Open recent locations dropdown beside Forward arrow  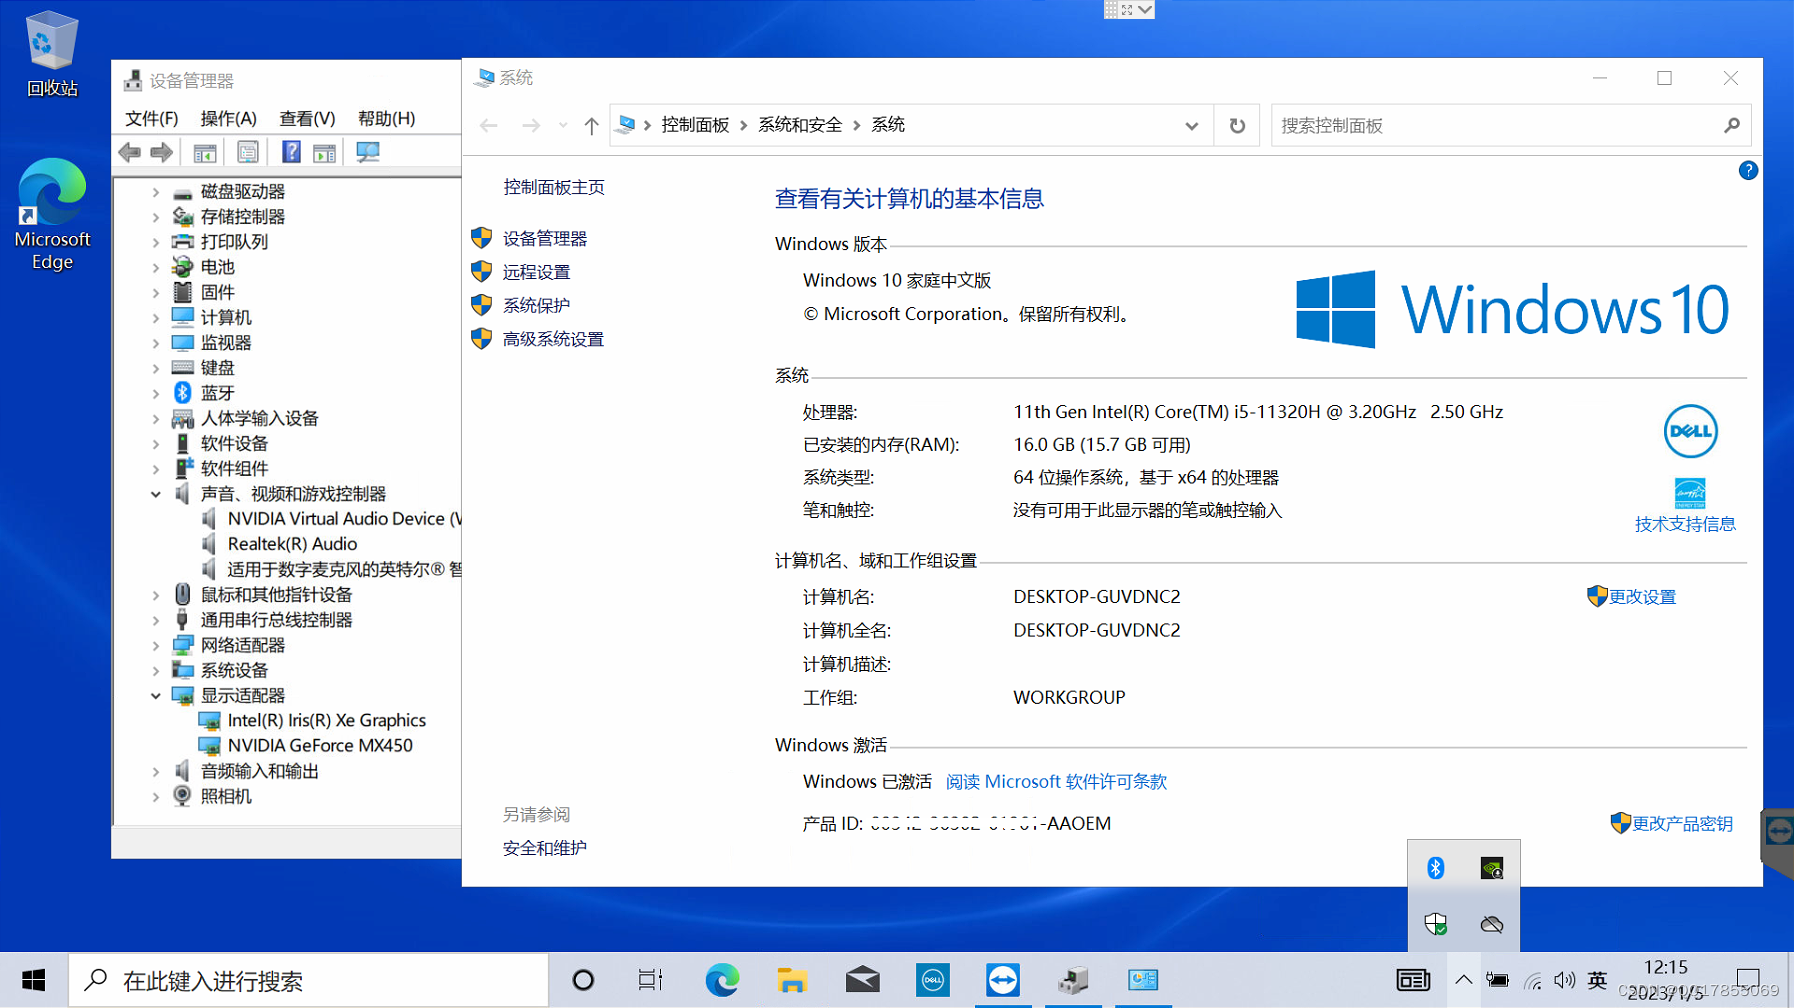pos(563,125)
